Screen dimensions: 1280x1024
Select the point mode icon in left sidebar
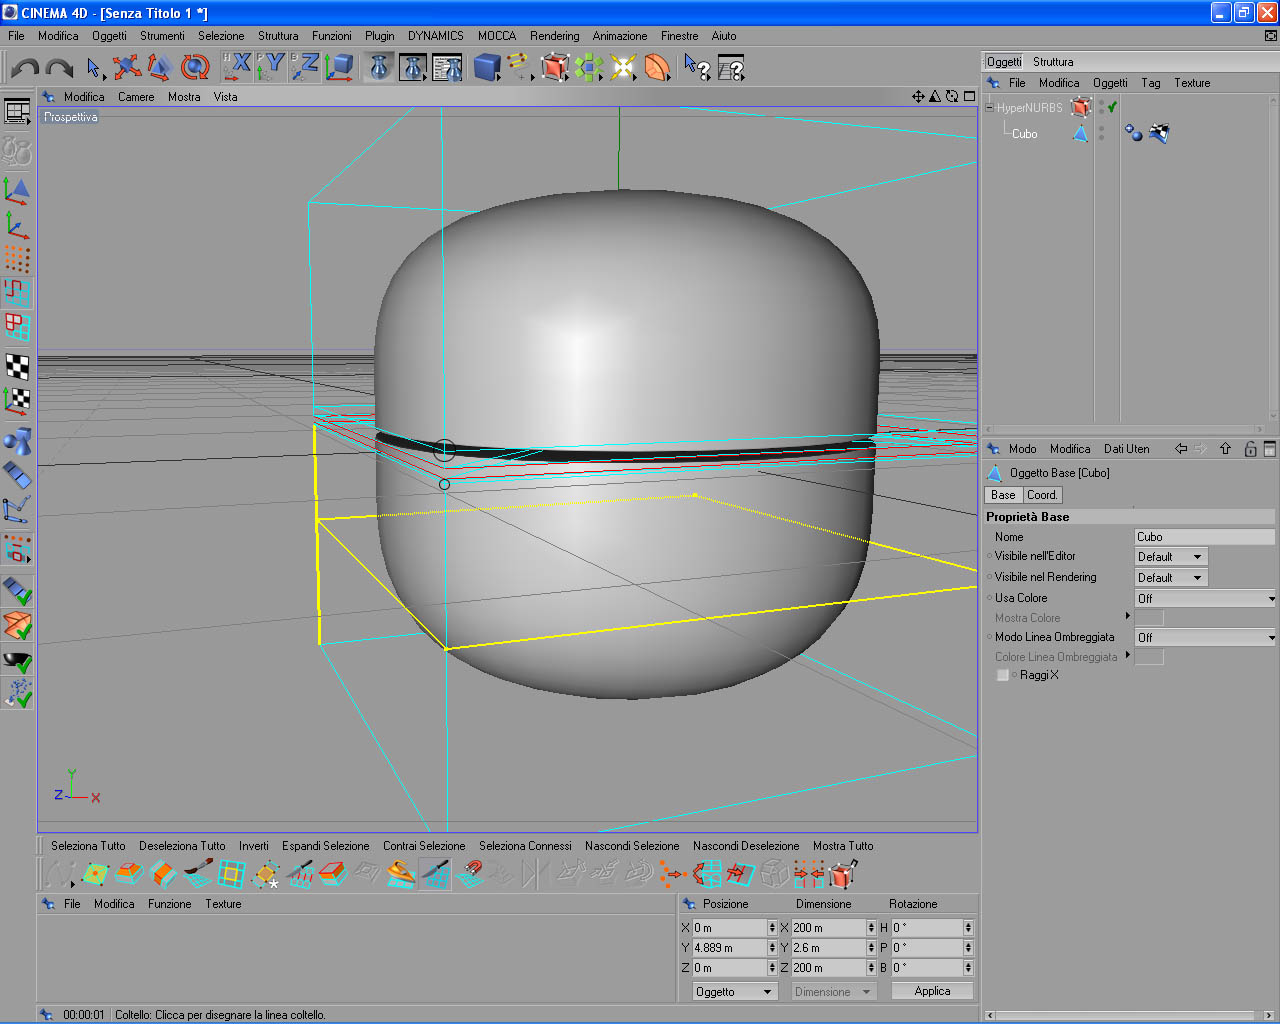point(18,258)
